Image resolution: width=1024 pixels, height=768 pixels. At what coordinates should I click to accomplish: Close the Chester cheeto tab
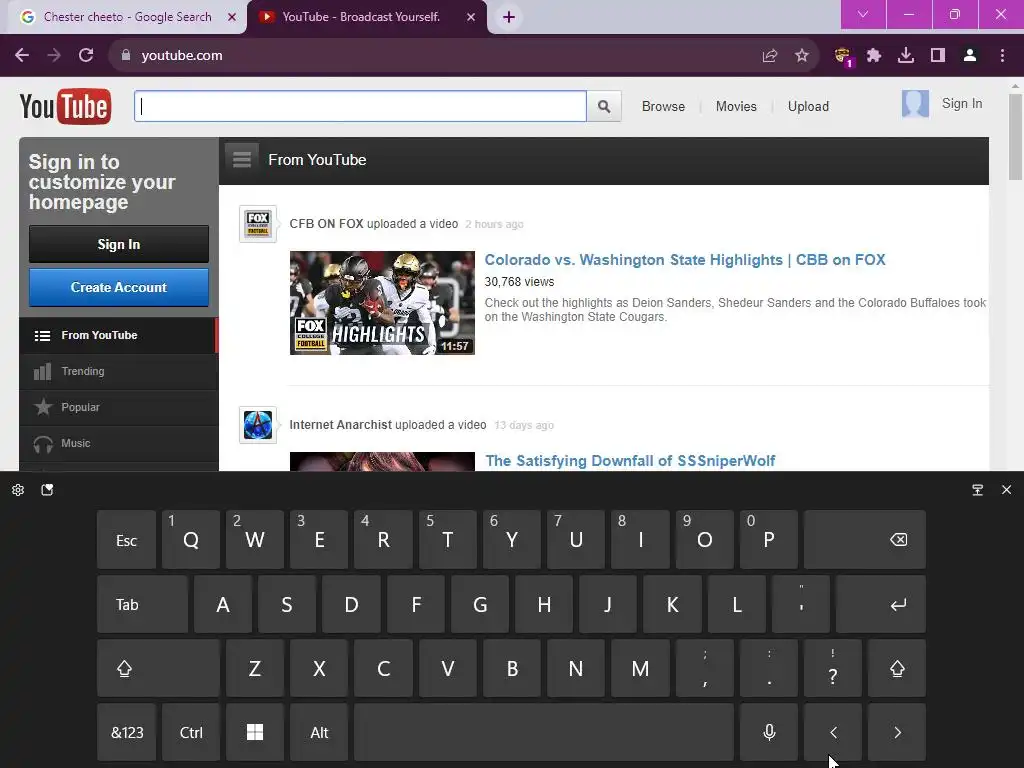[x=231, y=17]
